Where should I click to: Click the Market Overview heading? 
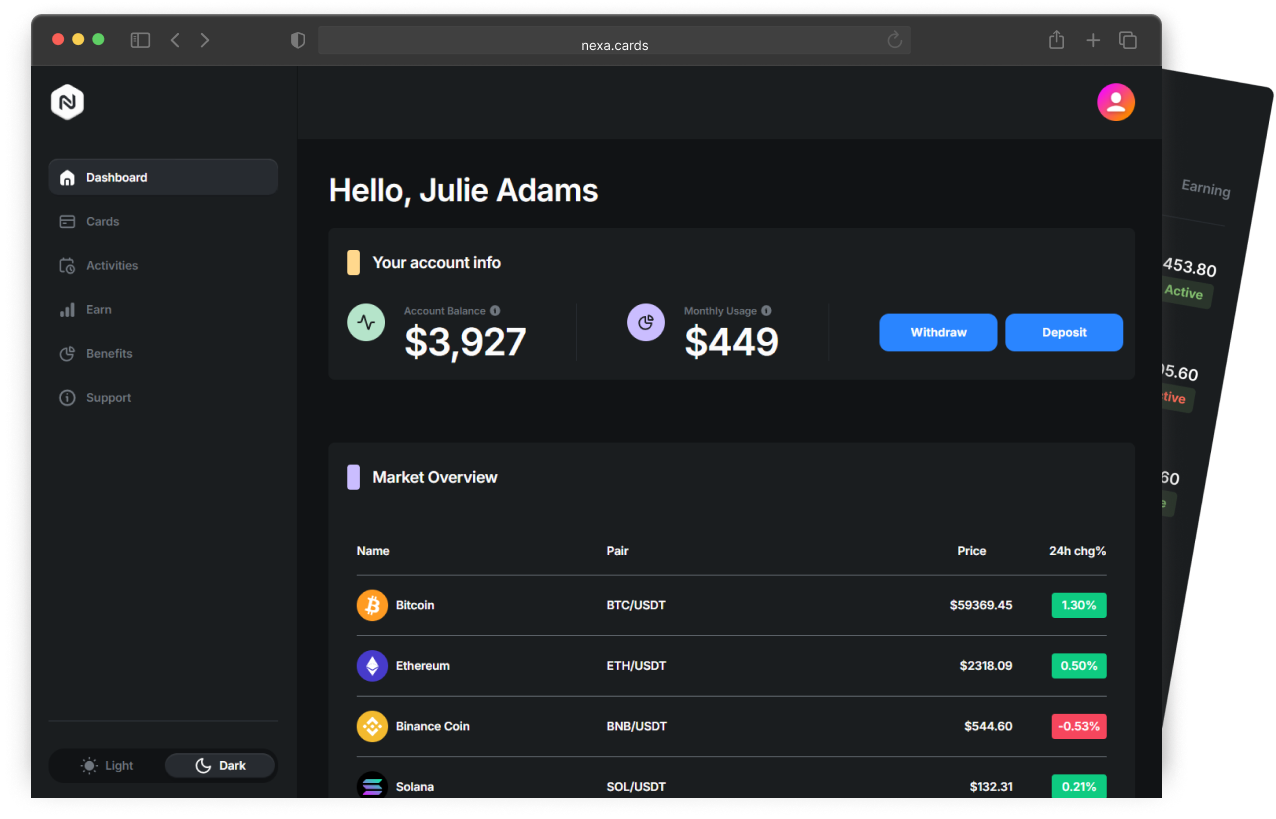pyautogui.click(x=435, y=477)
